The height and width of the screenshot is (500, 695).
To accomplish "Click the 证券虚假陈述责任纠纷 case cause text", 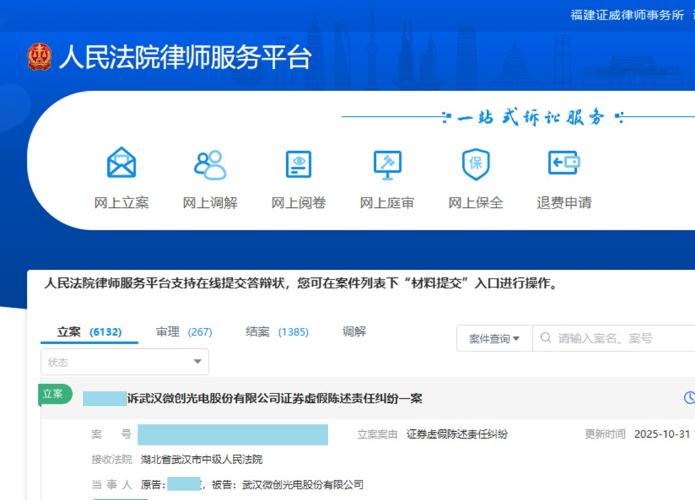I will pos(457,434).
